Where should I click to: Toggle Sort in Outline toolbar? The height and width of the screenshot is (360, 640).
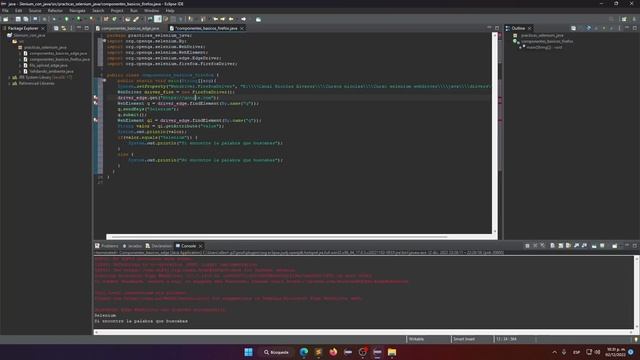tap(581, 28)
